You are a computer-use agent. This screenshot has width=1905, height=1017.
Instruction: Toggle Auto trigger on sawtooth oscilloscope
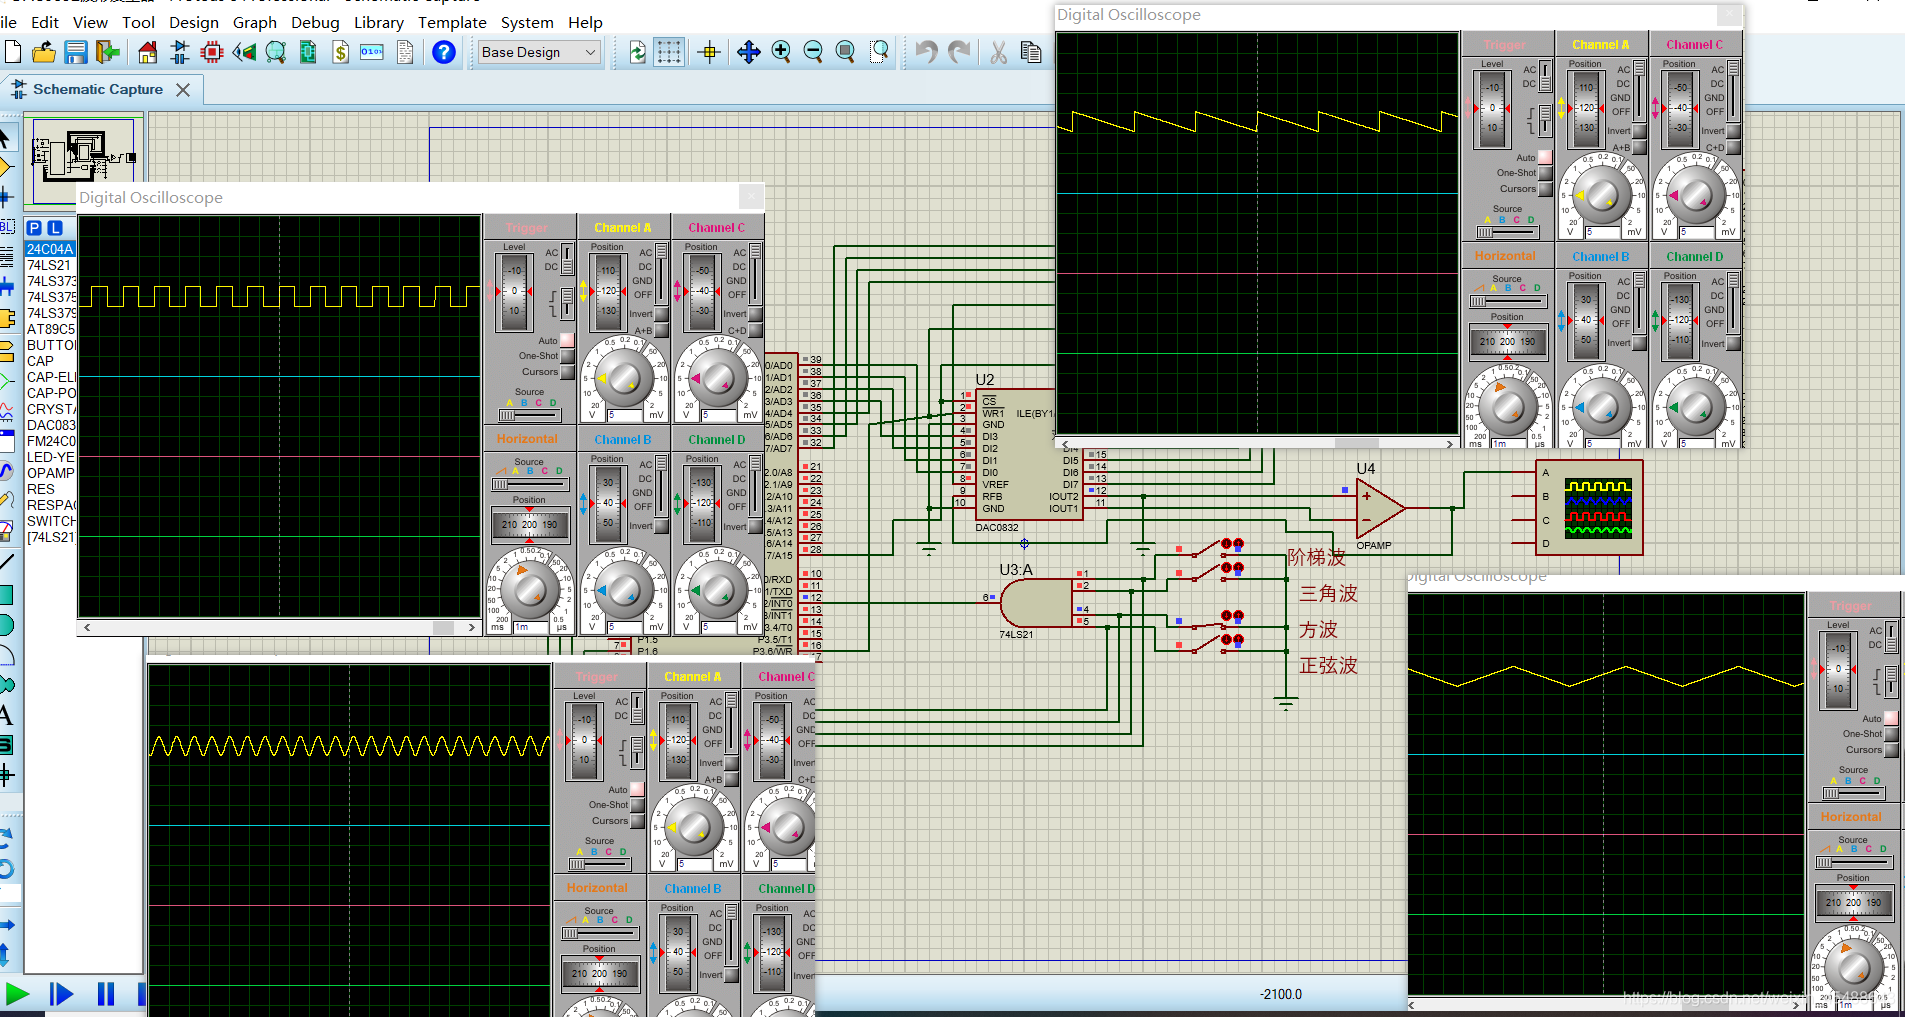[1545, 157]
